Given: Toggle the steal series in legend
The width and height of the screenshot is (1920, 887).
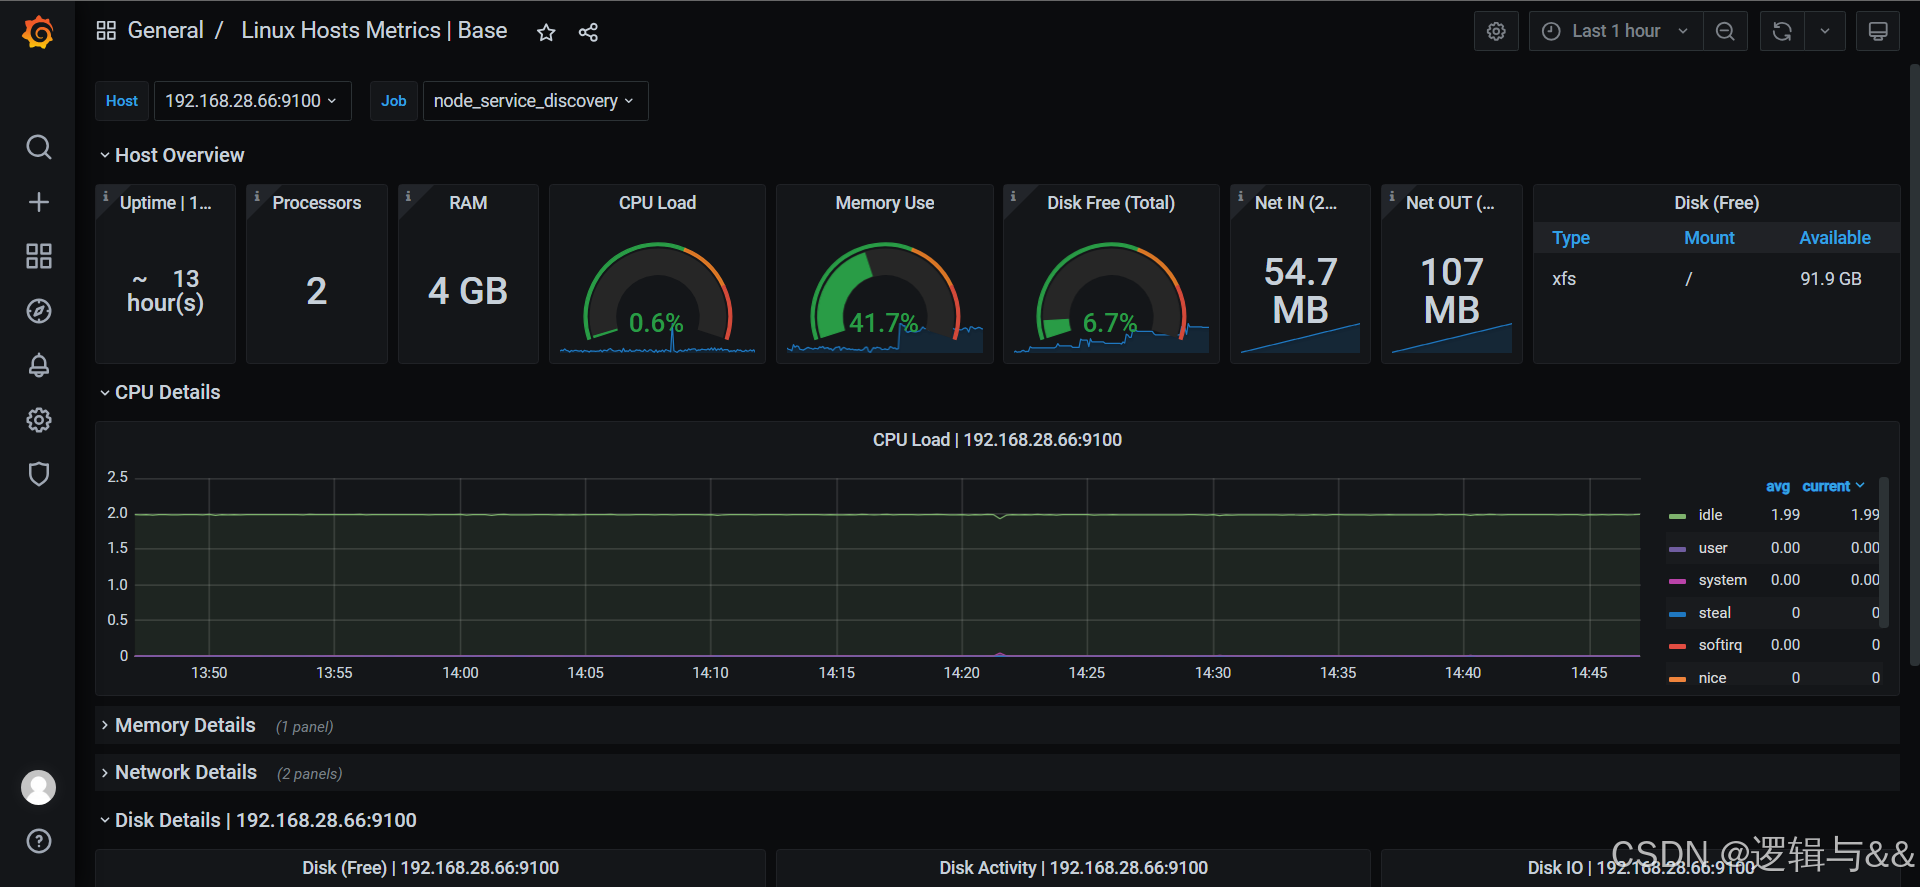Looking at the screenshot, I should (x=1714, y=613).
